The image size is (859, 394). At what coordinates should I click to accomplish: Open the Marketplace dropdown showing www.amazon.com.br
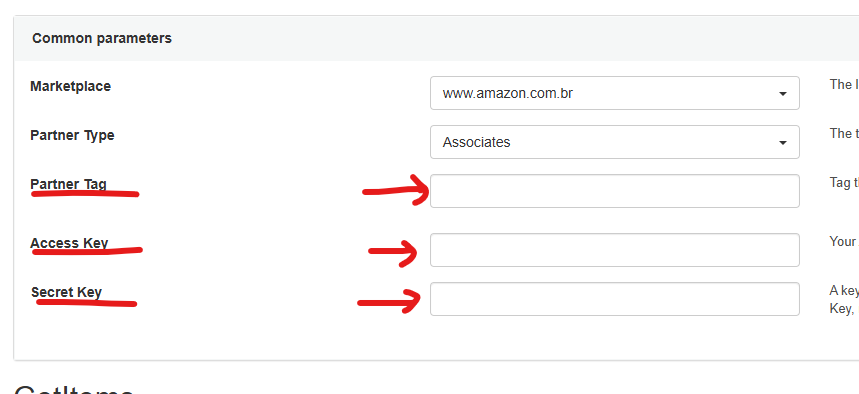pyautogui.click(x=615, y=93)
